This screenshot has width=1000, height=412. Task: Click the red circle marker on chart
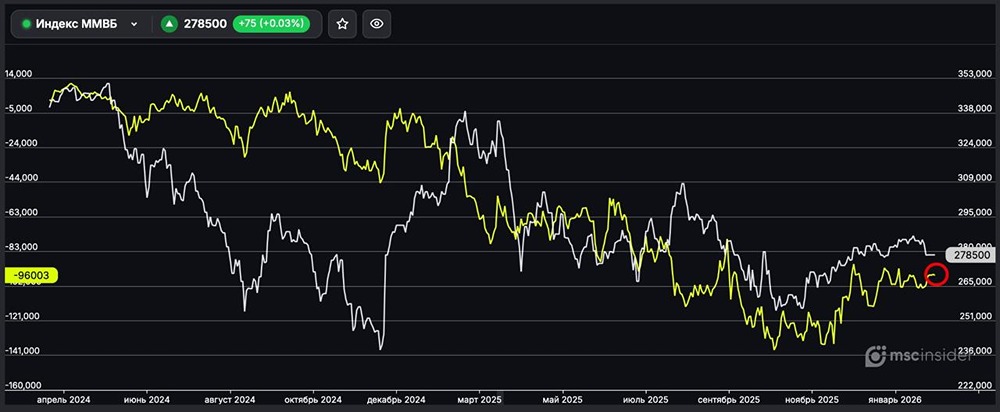pos(937,274)
